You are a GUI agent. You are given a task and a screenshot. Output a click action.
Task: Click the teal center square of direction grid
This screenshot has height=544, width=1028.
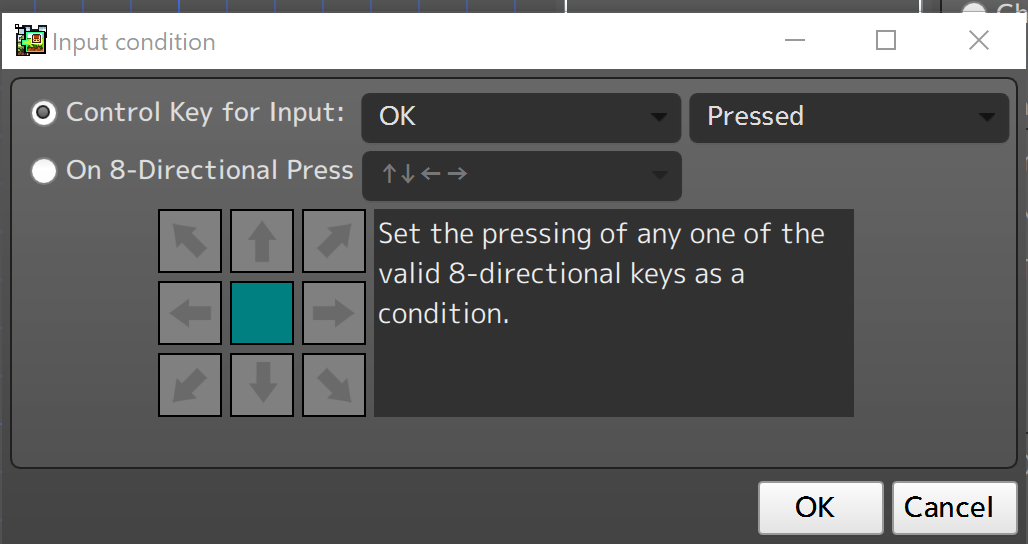[262, 313]
